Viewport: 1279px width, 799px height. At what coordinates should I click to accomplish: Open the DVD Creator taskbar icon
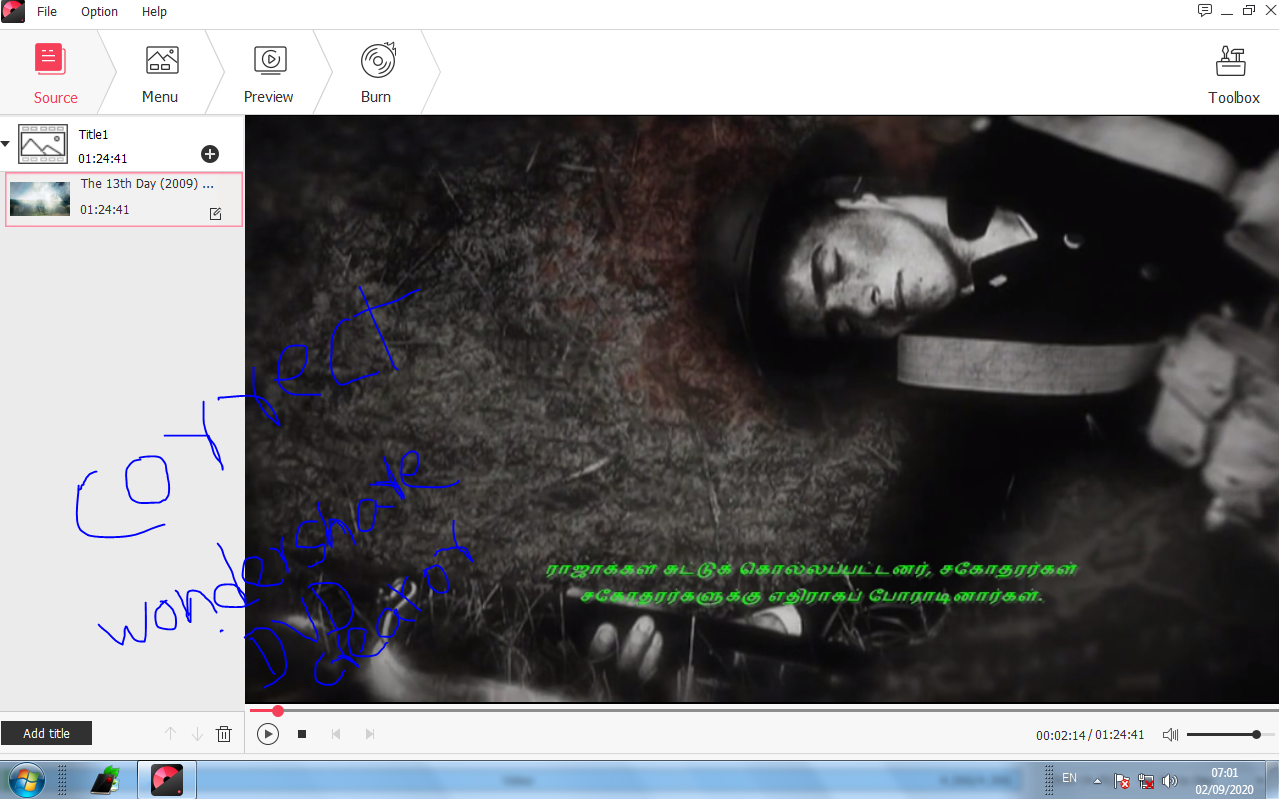(167, 780)
